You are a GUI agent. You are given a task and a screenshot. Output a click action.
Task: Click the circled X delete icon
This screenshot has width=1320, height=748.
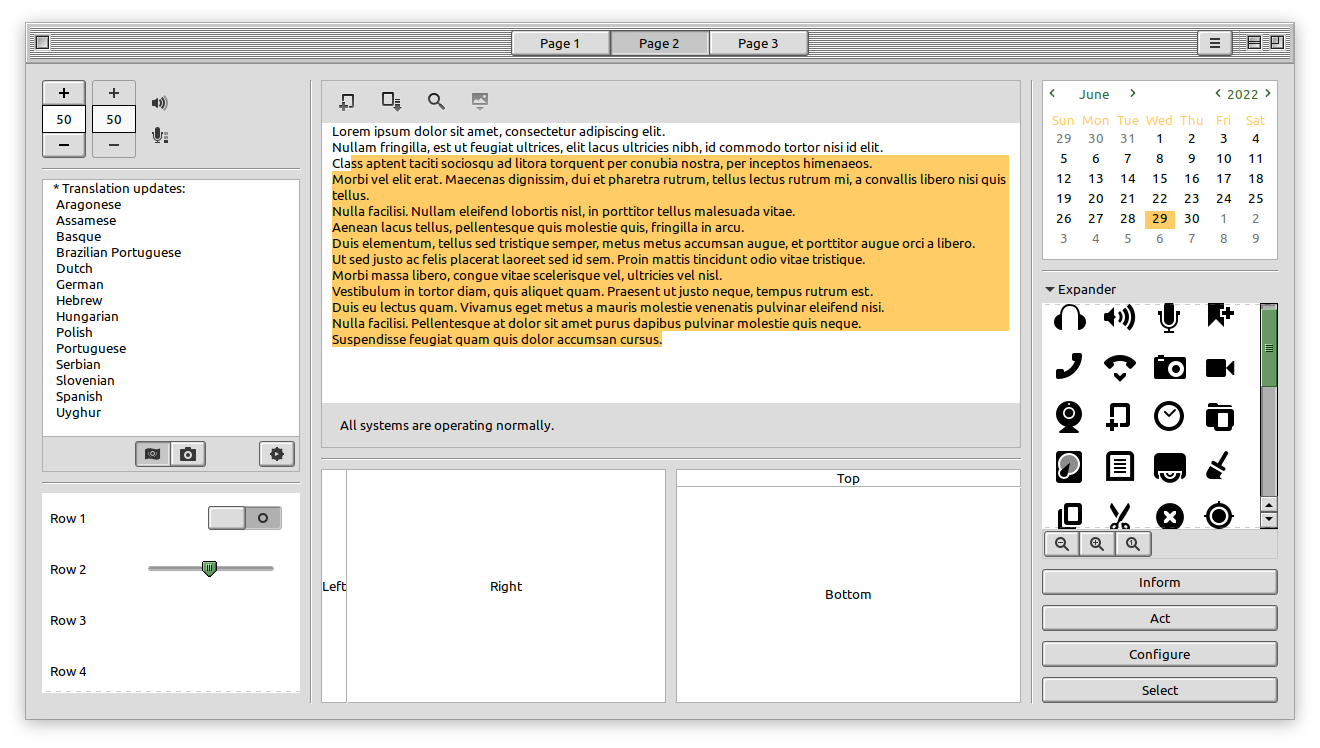tap(1169, 516)
